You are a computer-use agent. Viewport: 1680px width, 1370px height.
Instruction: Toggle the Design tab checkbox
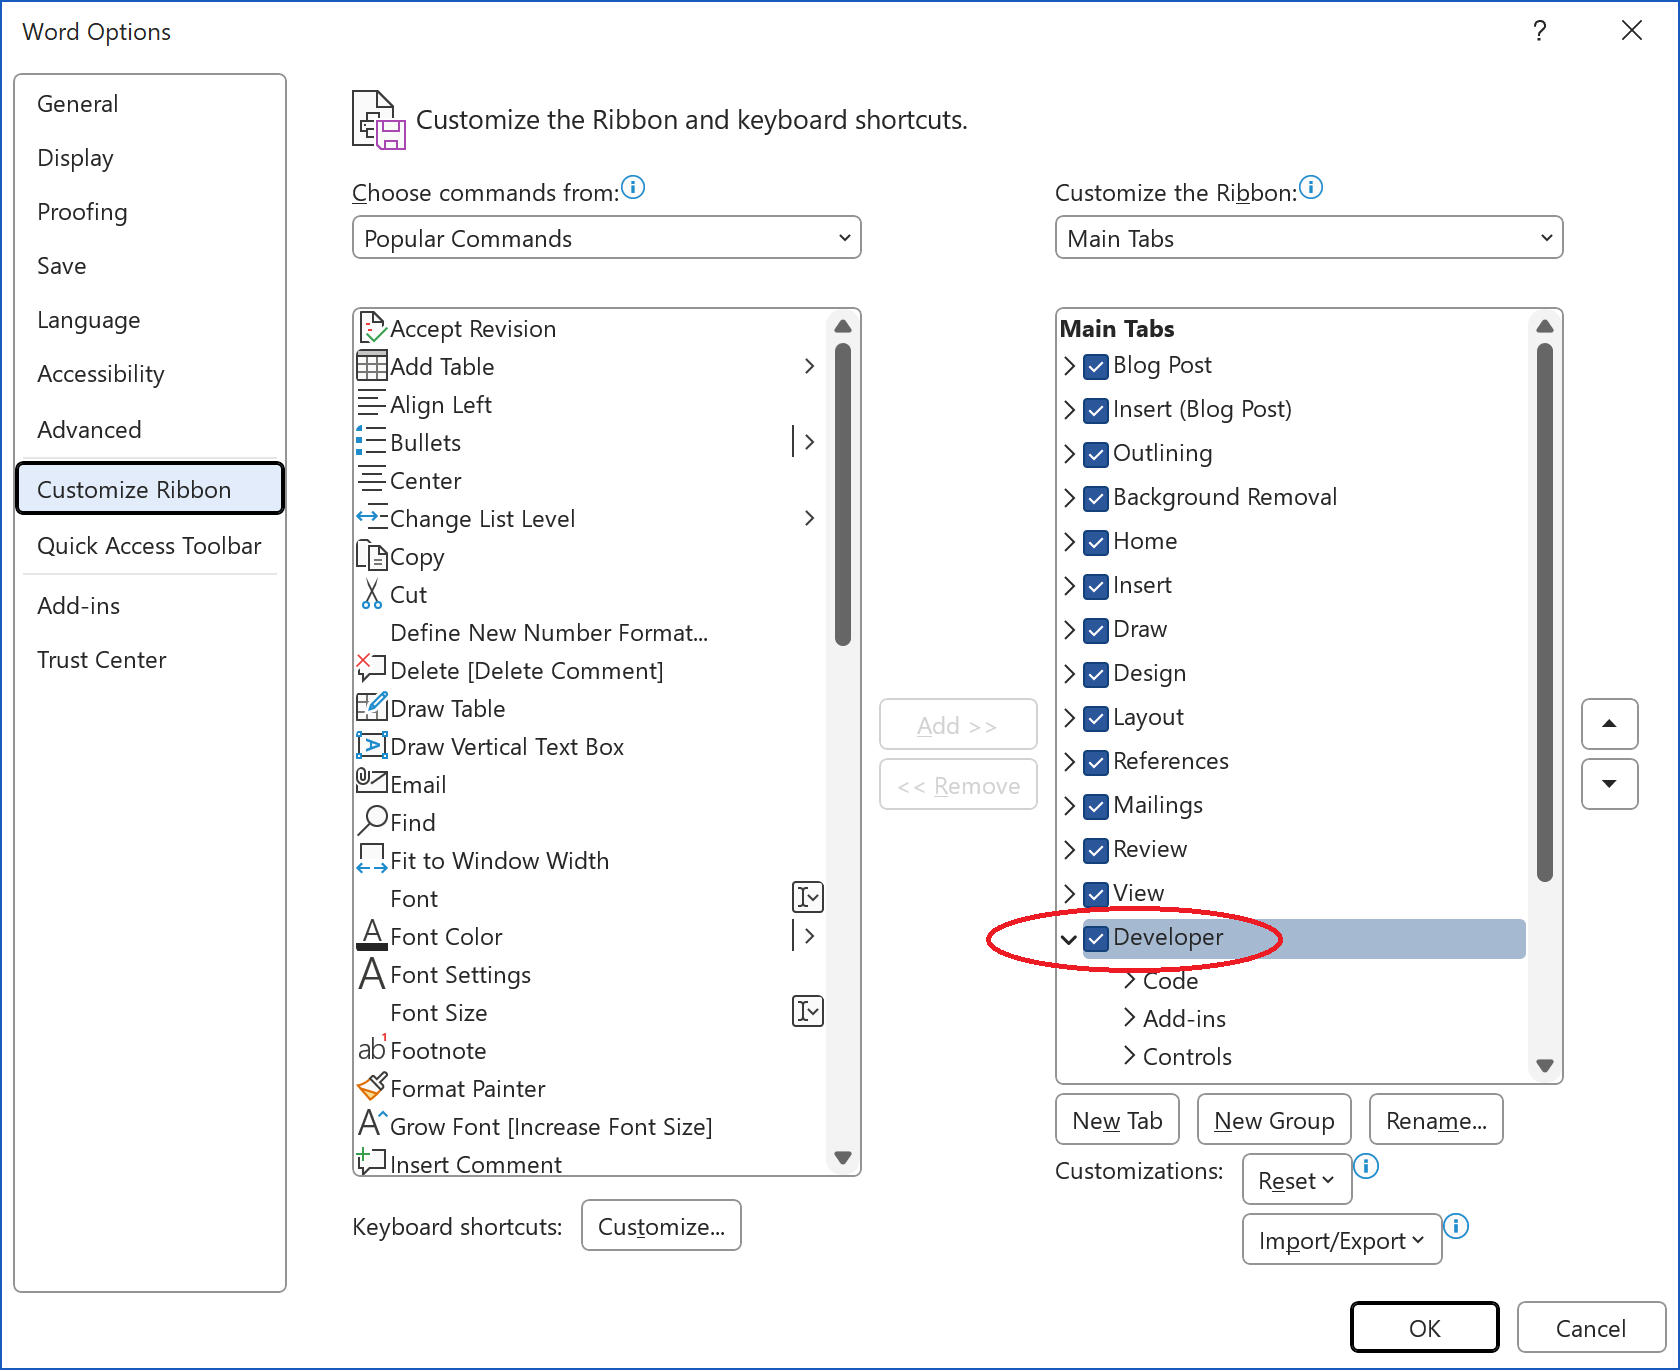(x=1096, y=674)
